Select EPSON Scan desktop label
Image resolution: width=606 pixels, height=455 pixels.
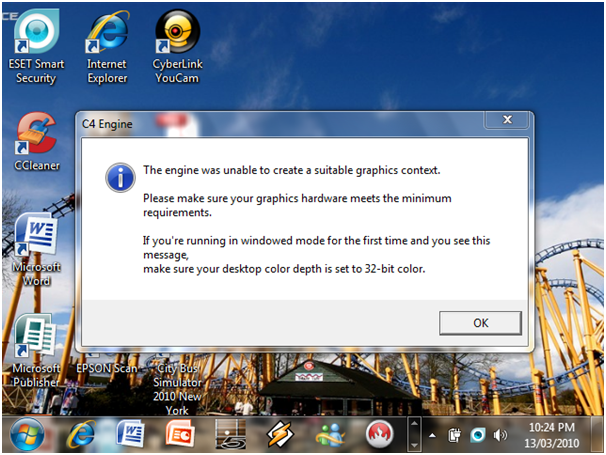[107, 368]
